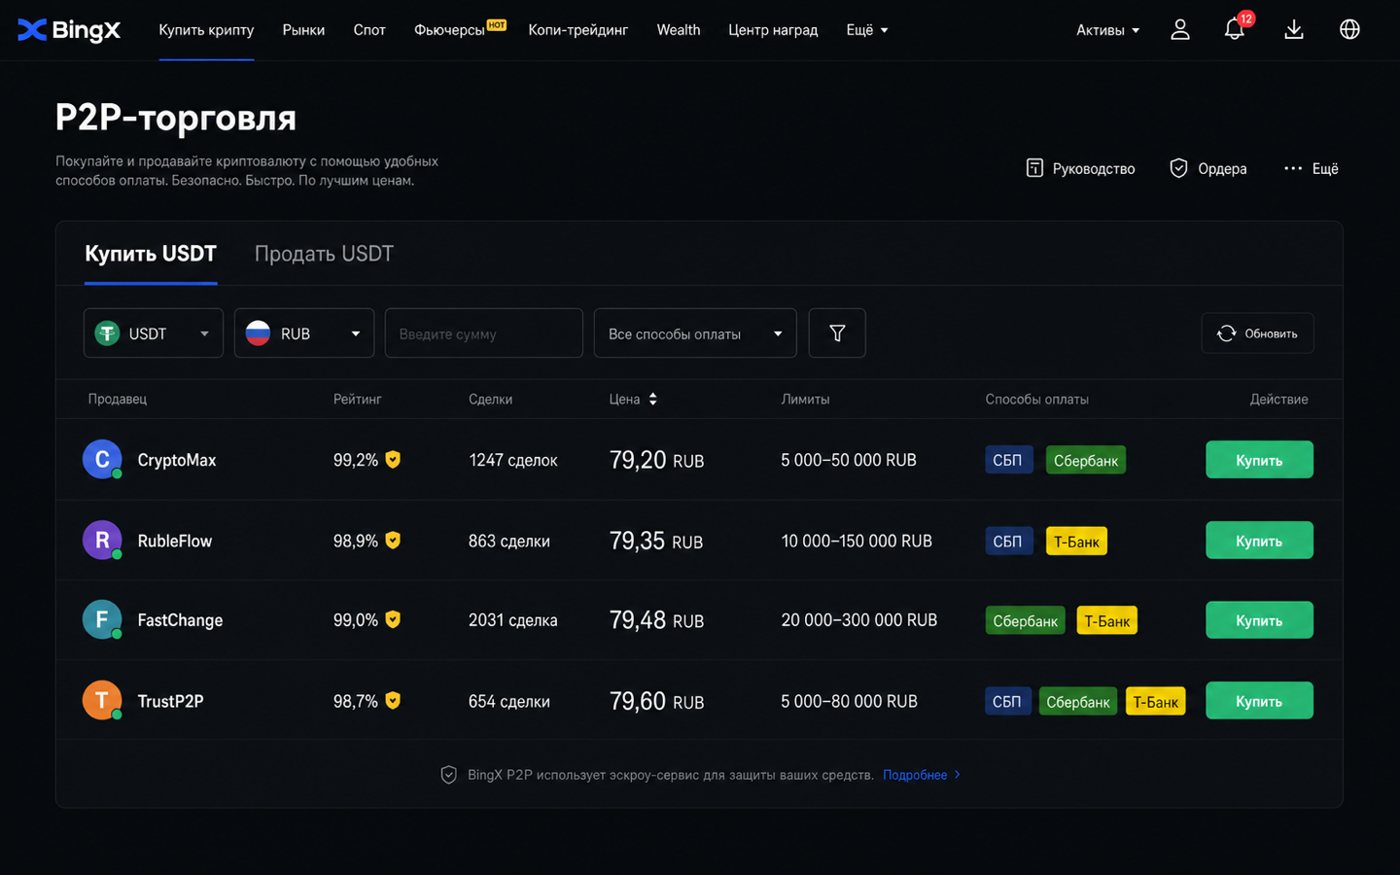Open Wealth menu item
Image resolution: width=1400 pixels, height=875 pixels.
[678, 30]
